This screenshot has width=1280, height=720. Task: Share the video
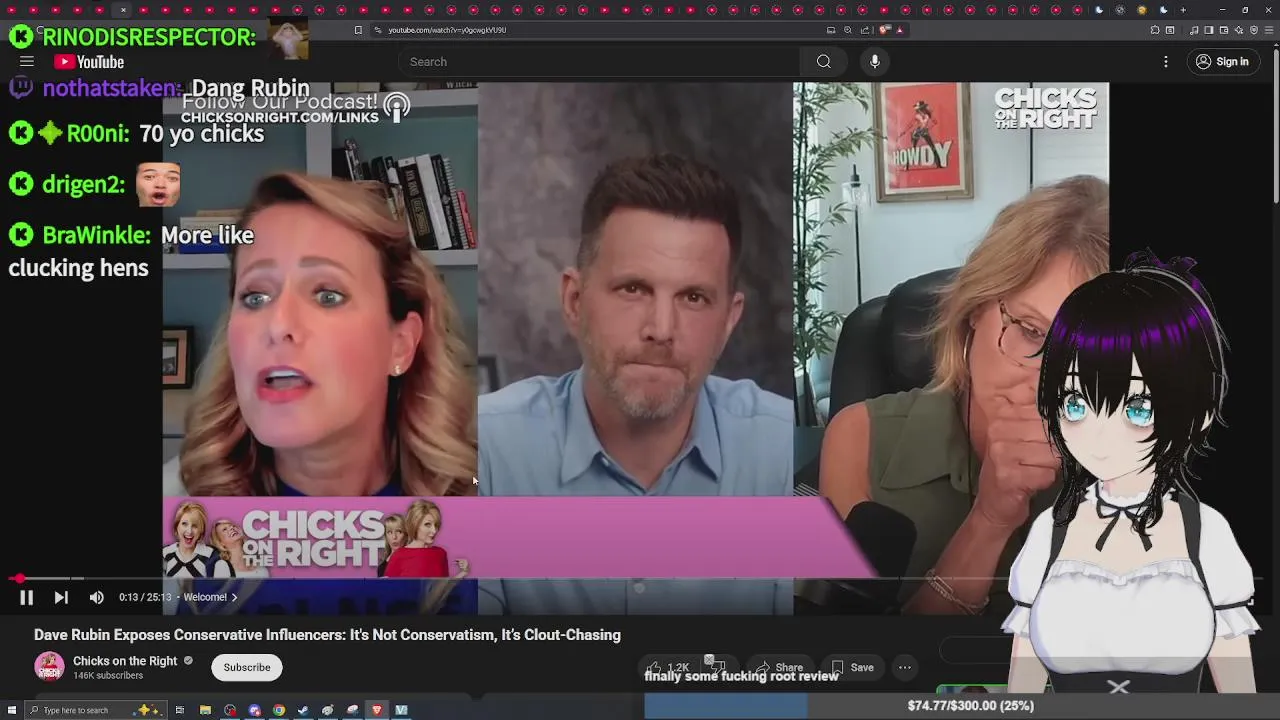click(780, 667)
